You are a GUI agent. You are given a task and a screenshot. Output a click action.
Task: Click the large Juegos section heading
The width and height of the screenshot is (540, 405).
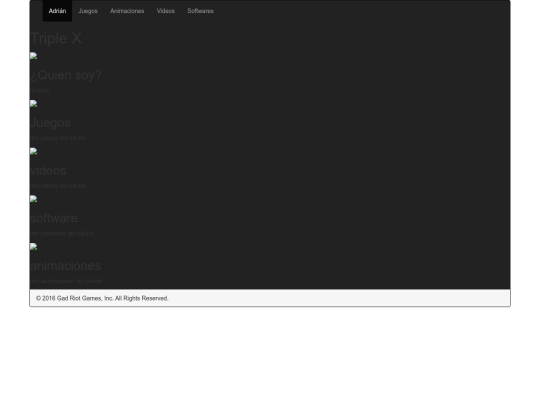(x=50, y=123)
